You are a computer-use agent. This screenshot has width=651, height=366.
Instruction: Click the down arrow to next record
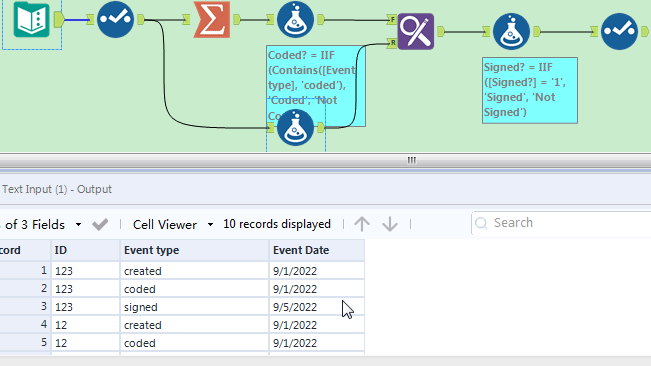pyautogui.click(x=390, y=224)
